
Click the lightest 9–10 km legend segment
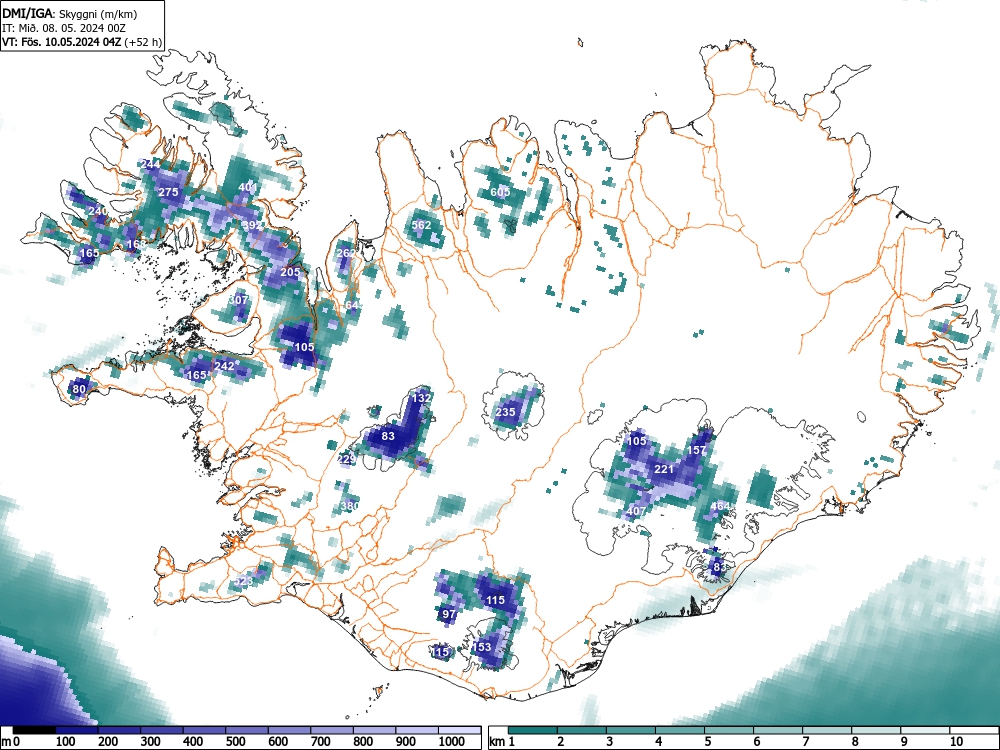[925, 730]
